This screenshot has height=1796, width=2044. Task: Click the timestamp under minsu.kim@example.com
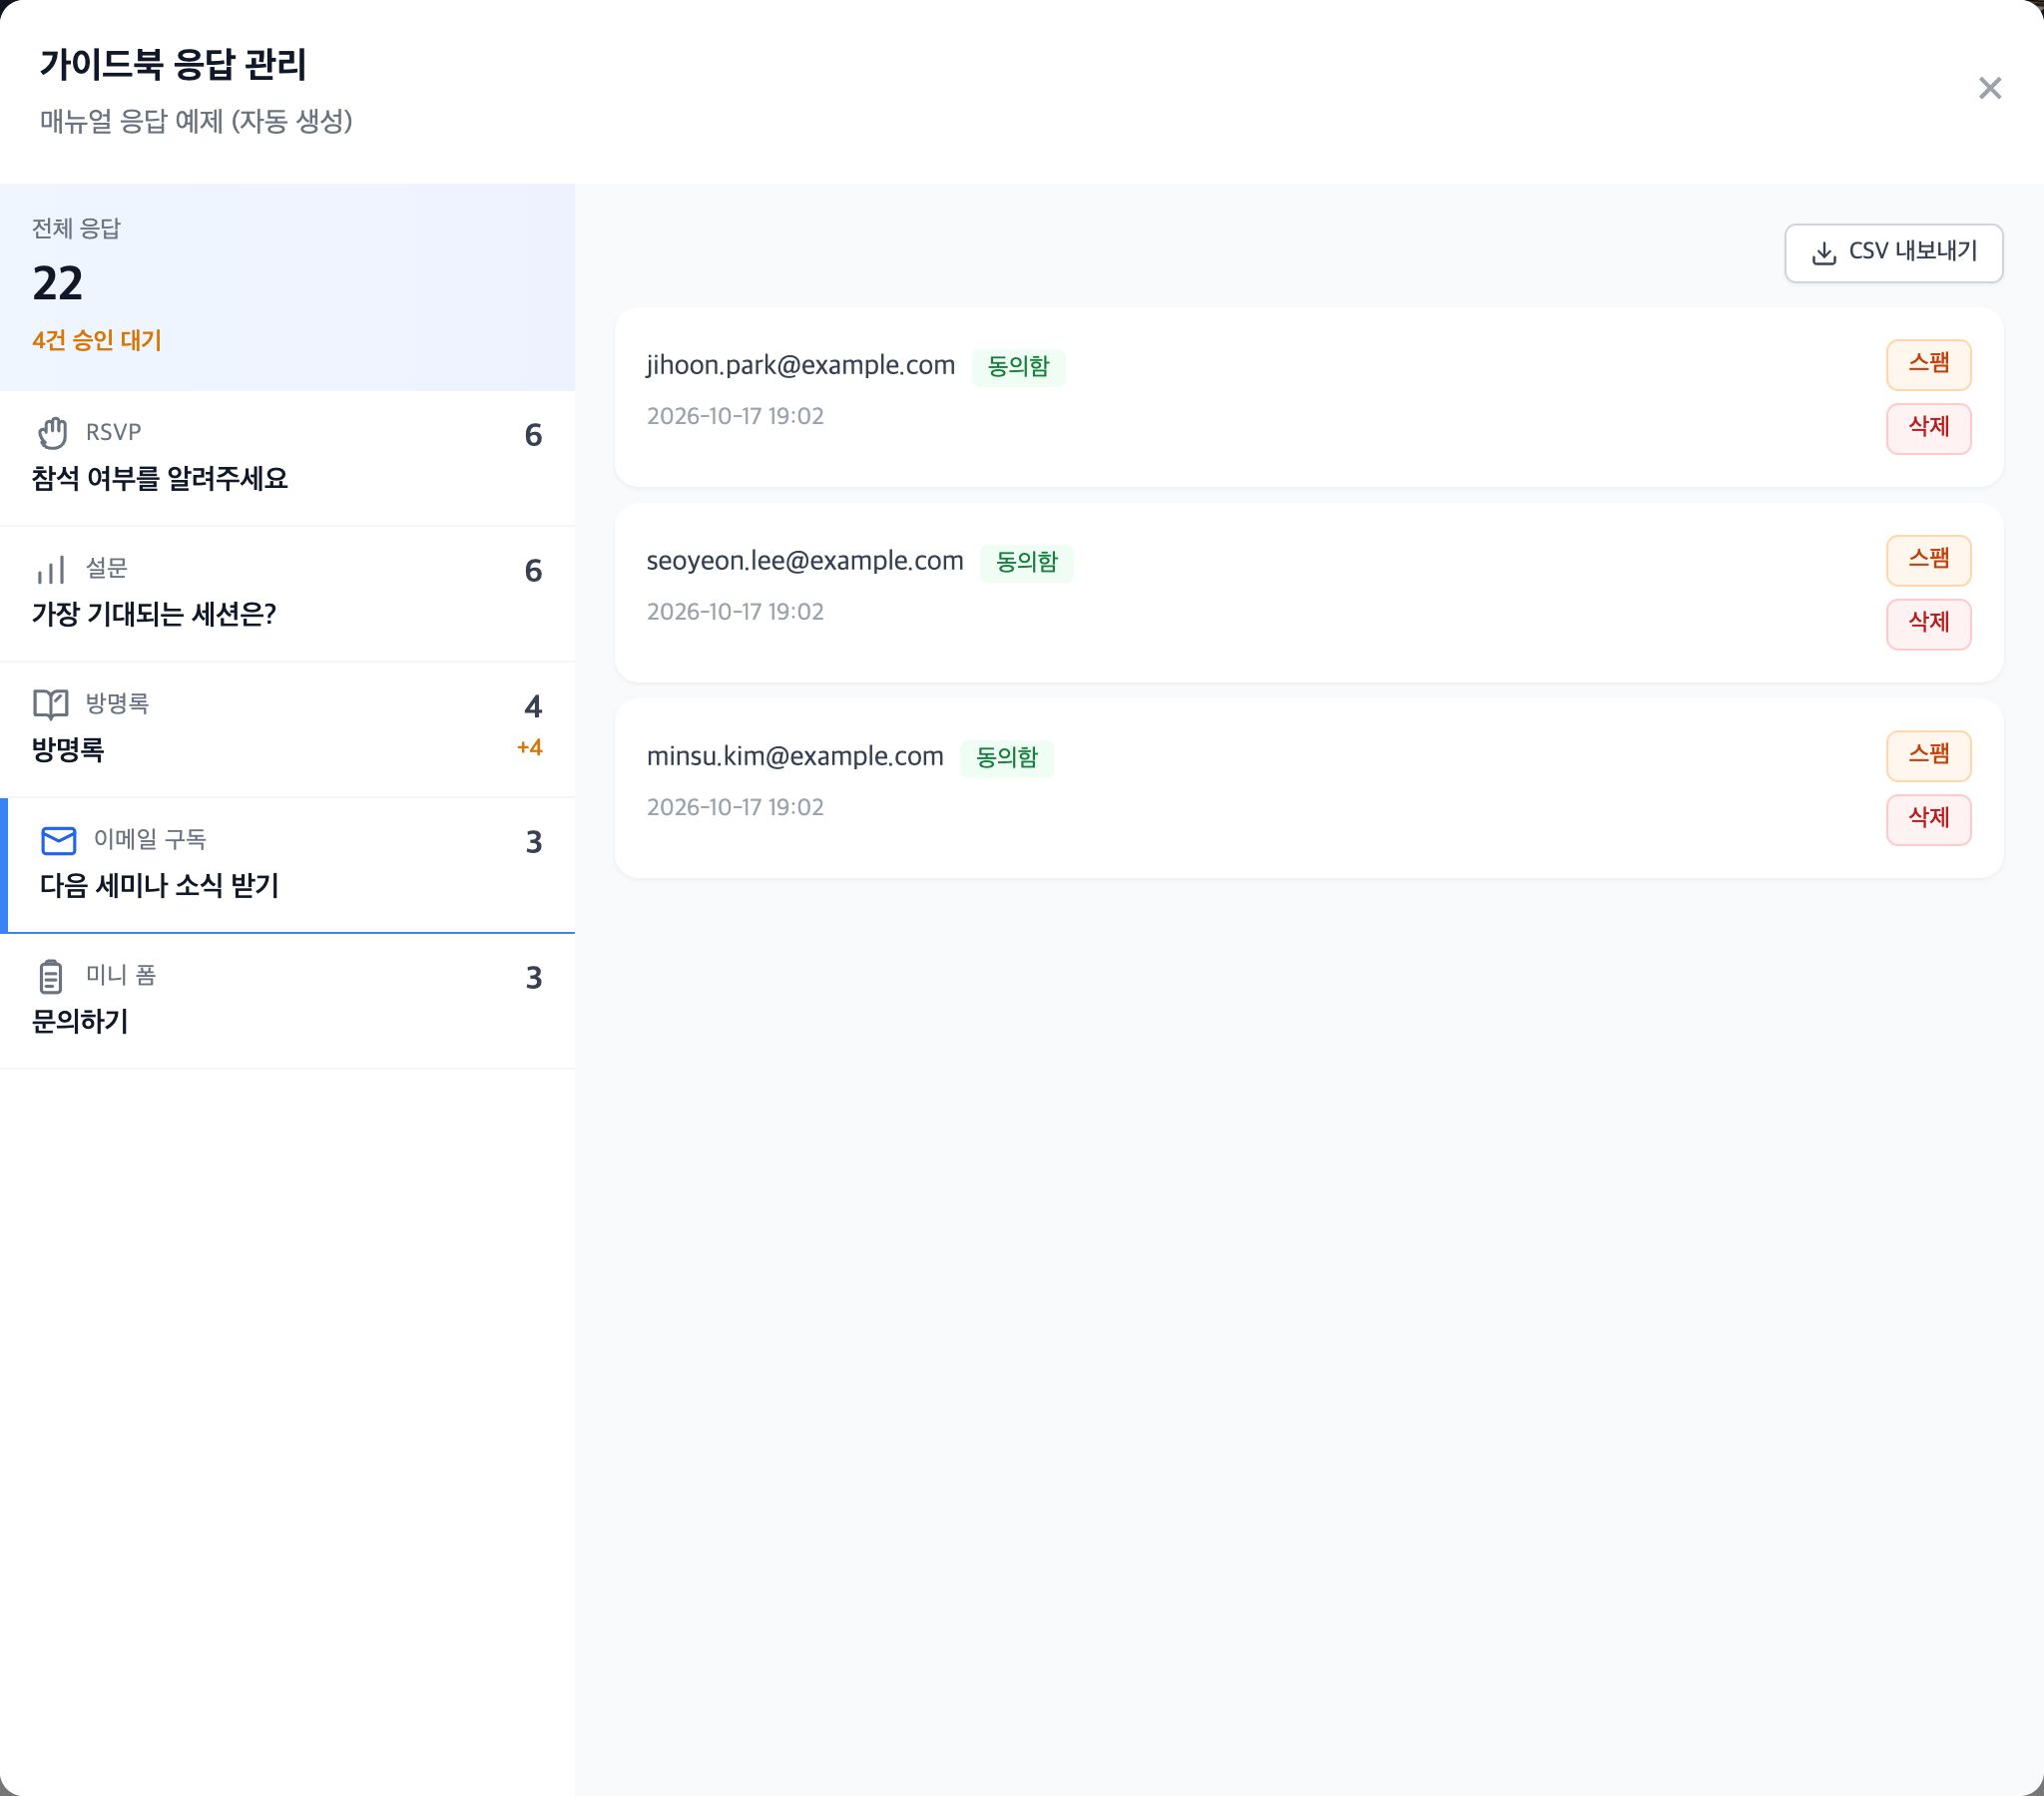pyautogui.click(x=735, y=807)
